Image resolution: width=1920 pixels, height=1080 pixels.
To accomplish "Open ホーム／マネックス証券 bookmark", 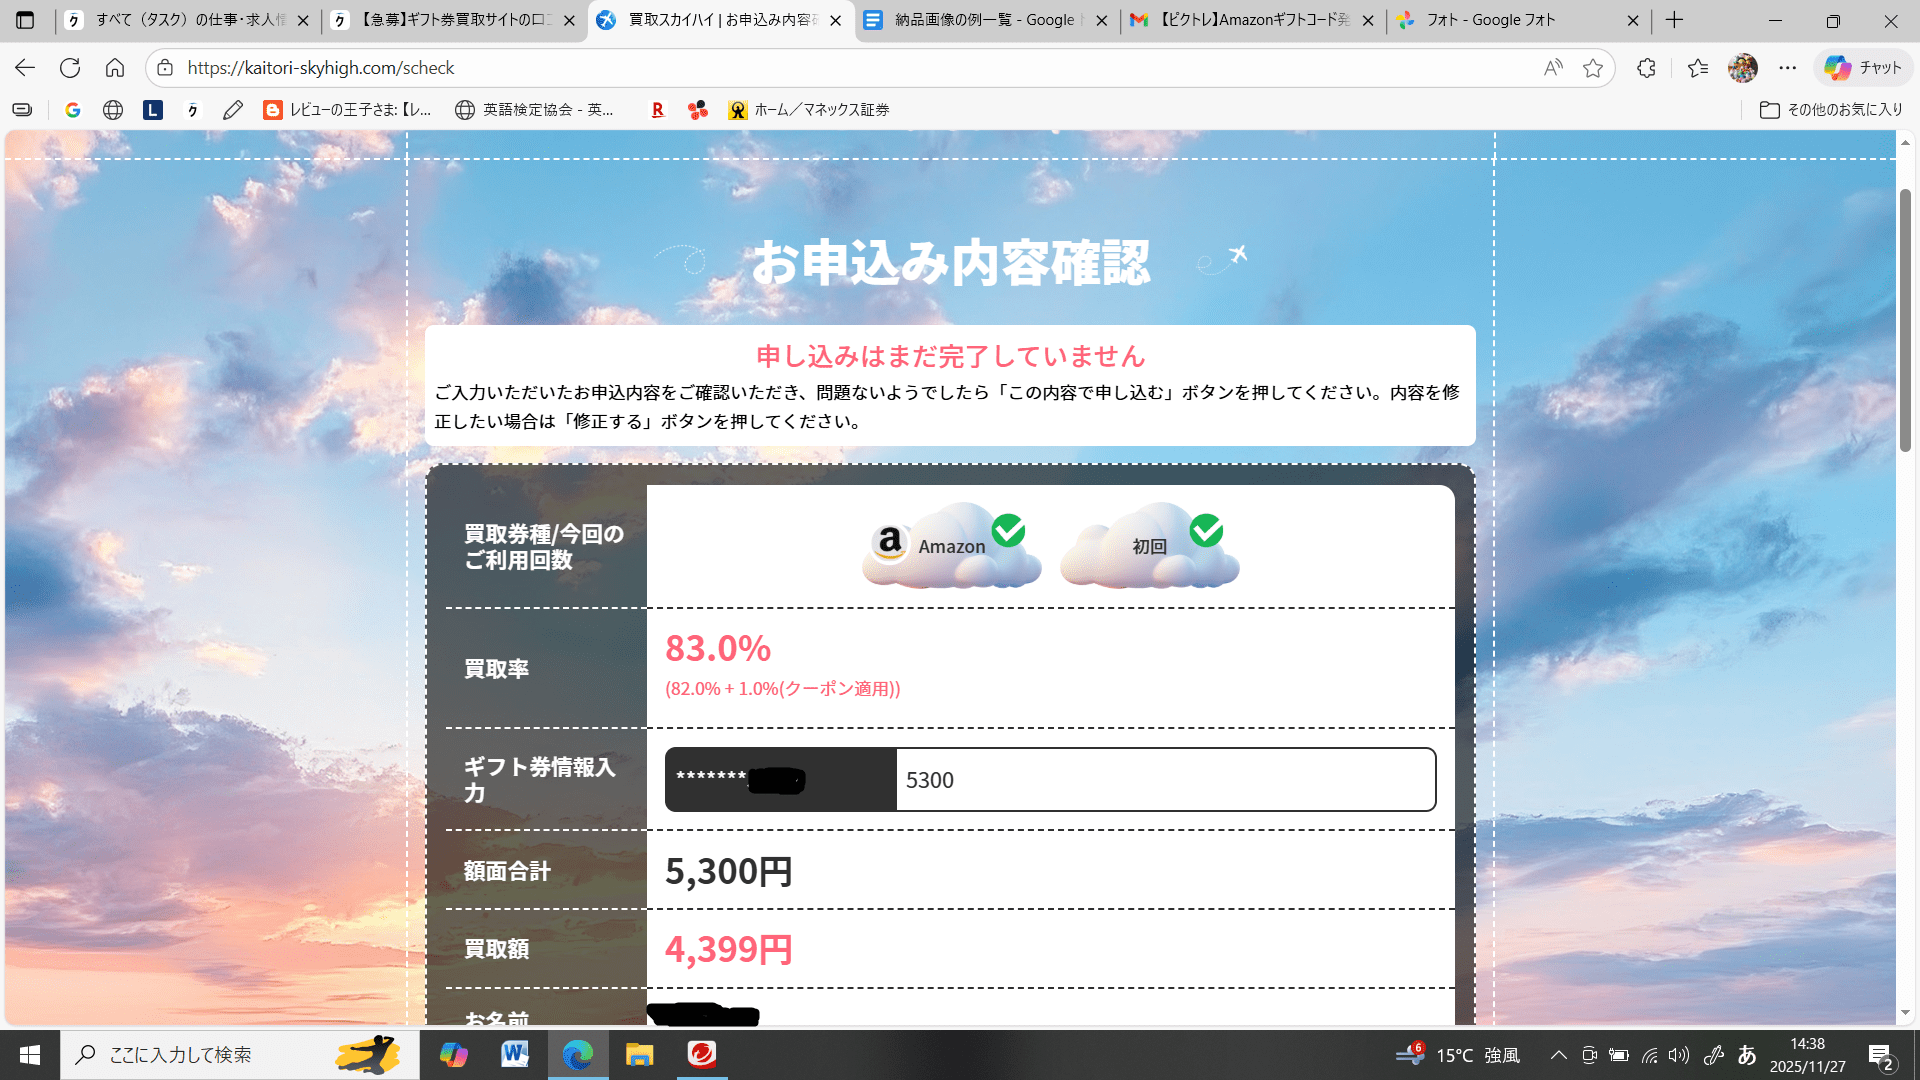I will pos(809,110).
